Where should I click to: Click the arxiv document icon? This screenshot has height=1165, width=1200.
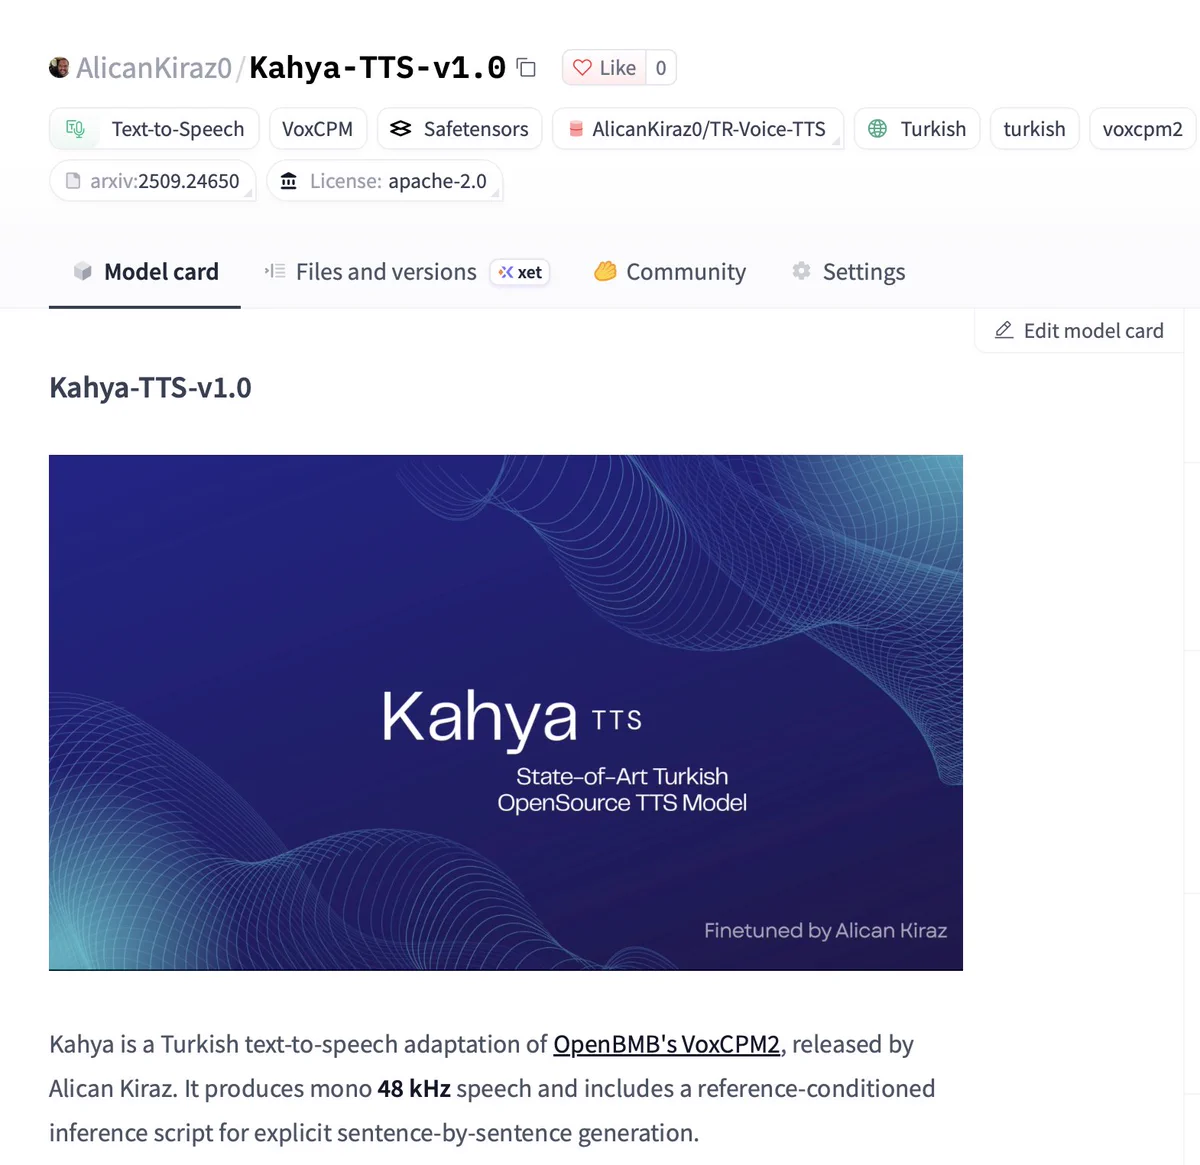point(73,181)
